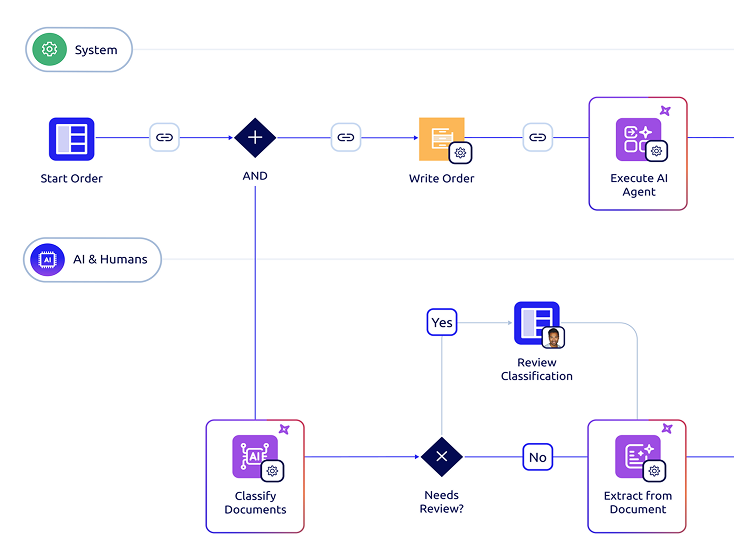Click the gear badge on Write Order
This screenshot has height=551, width=734.
[x=460, y=152]
